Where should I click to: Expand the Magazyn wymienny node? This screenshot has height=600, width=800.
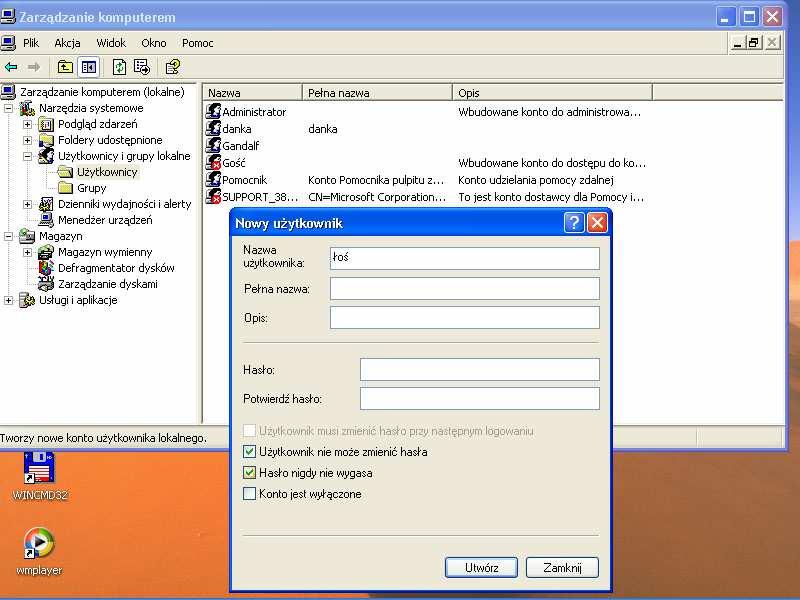coord(28,252)
